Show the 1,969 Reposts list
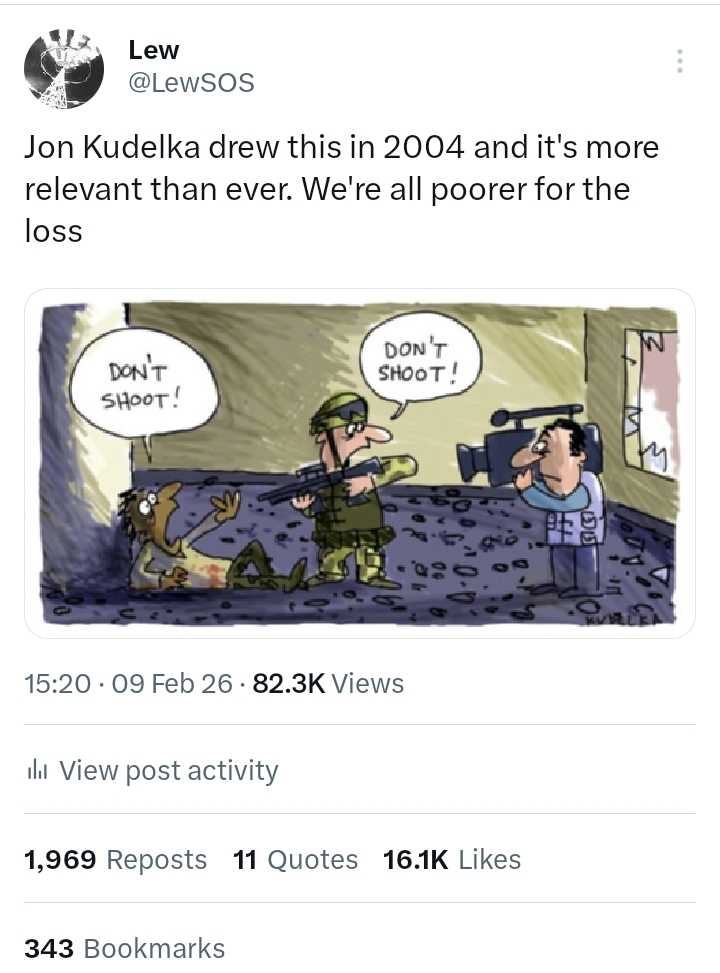720x973 pixels. [115, 860]
